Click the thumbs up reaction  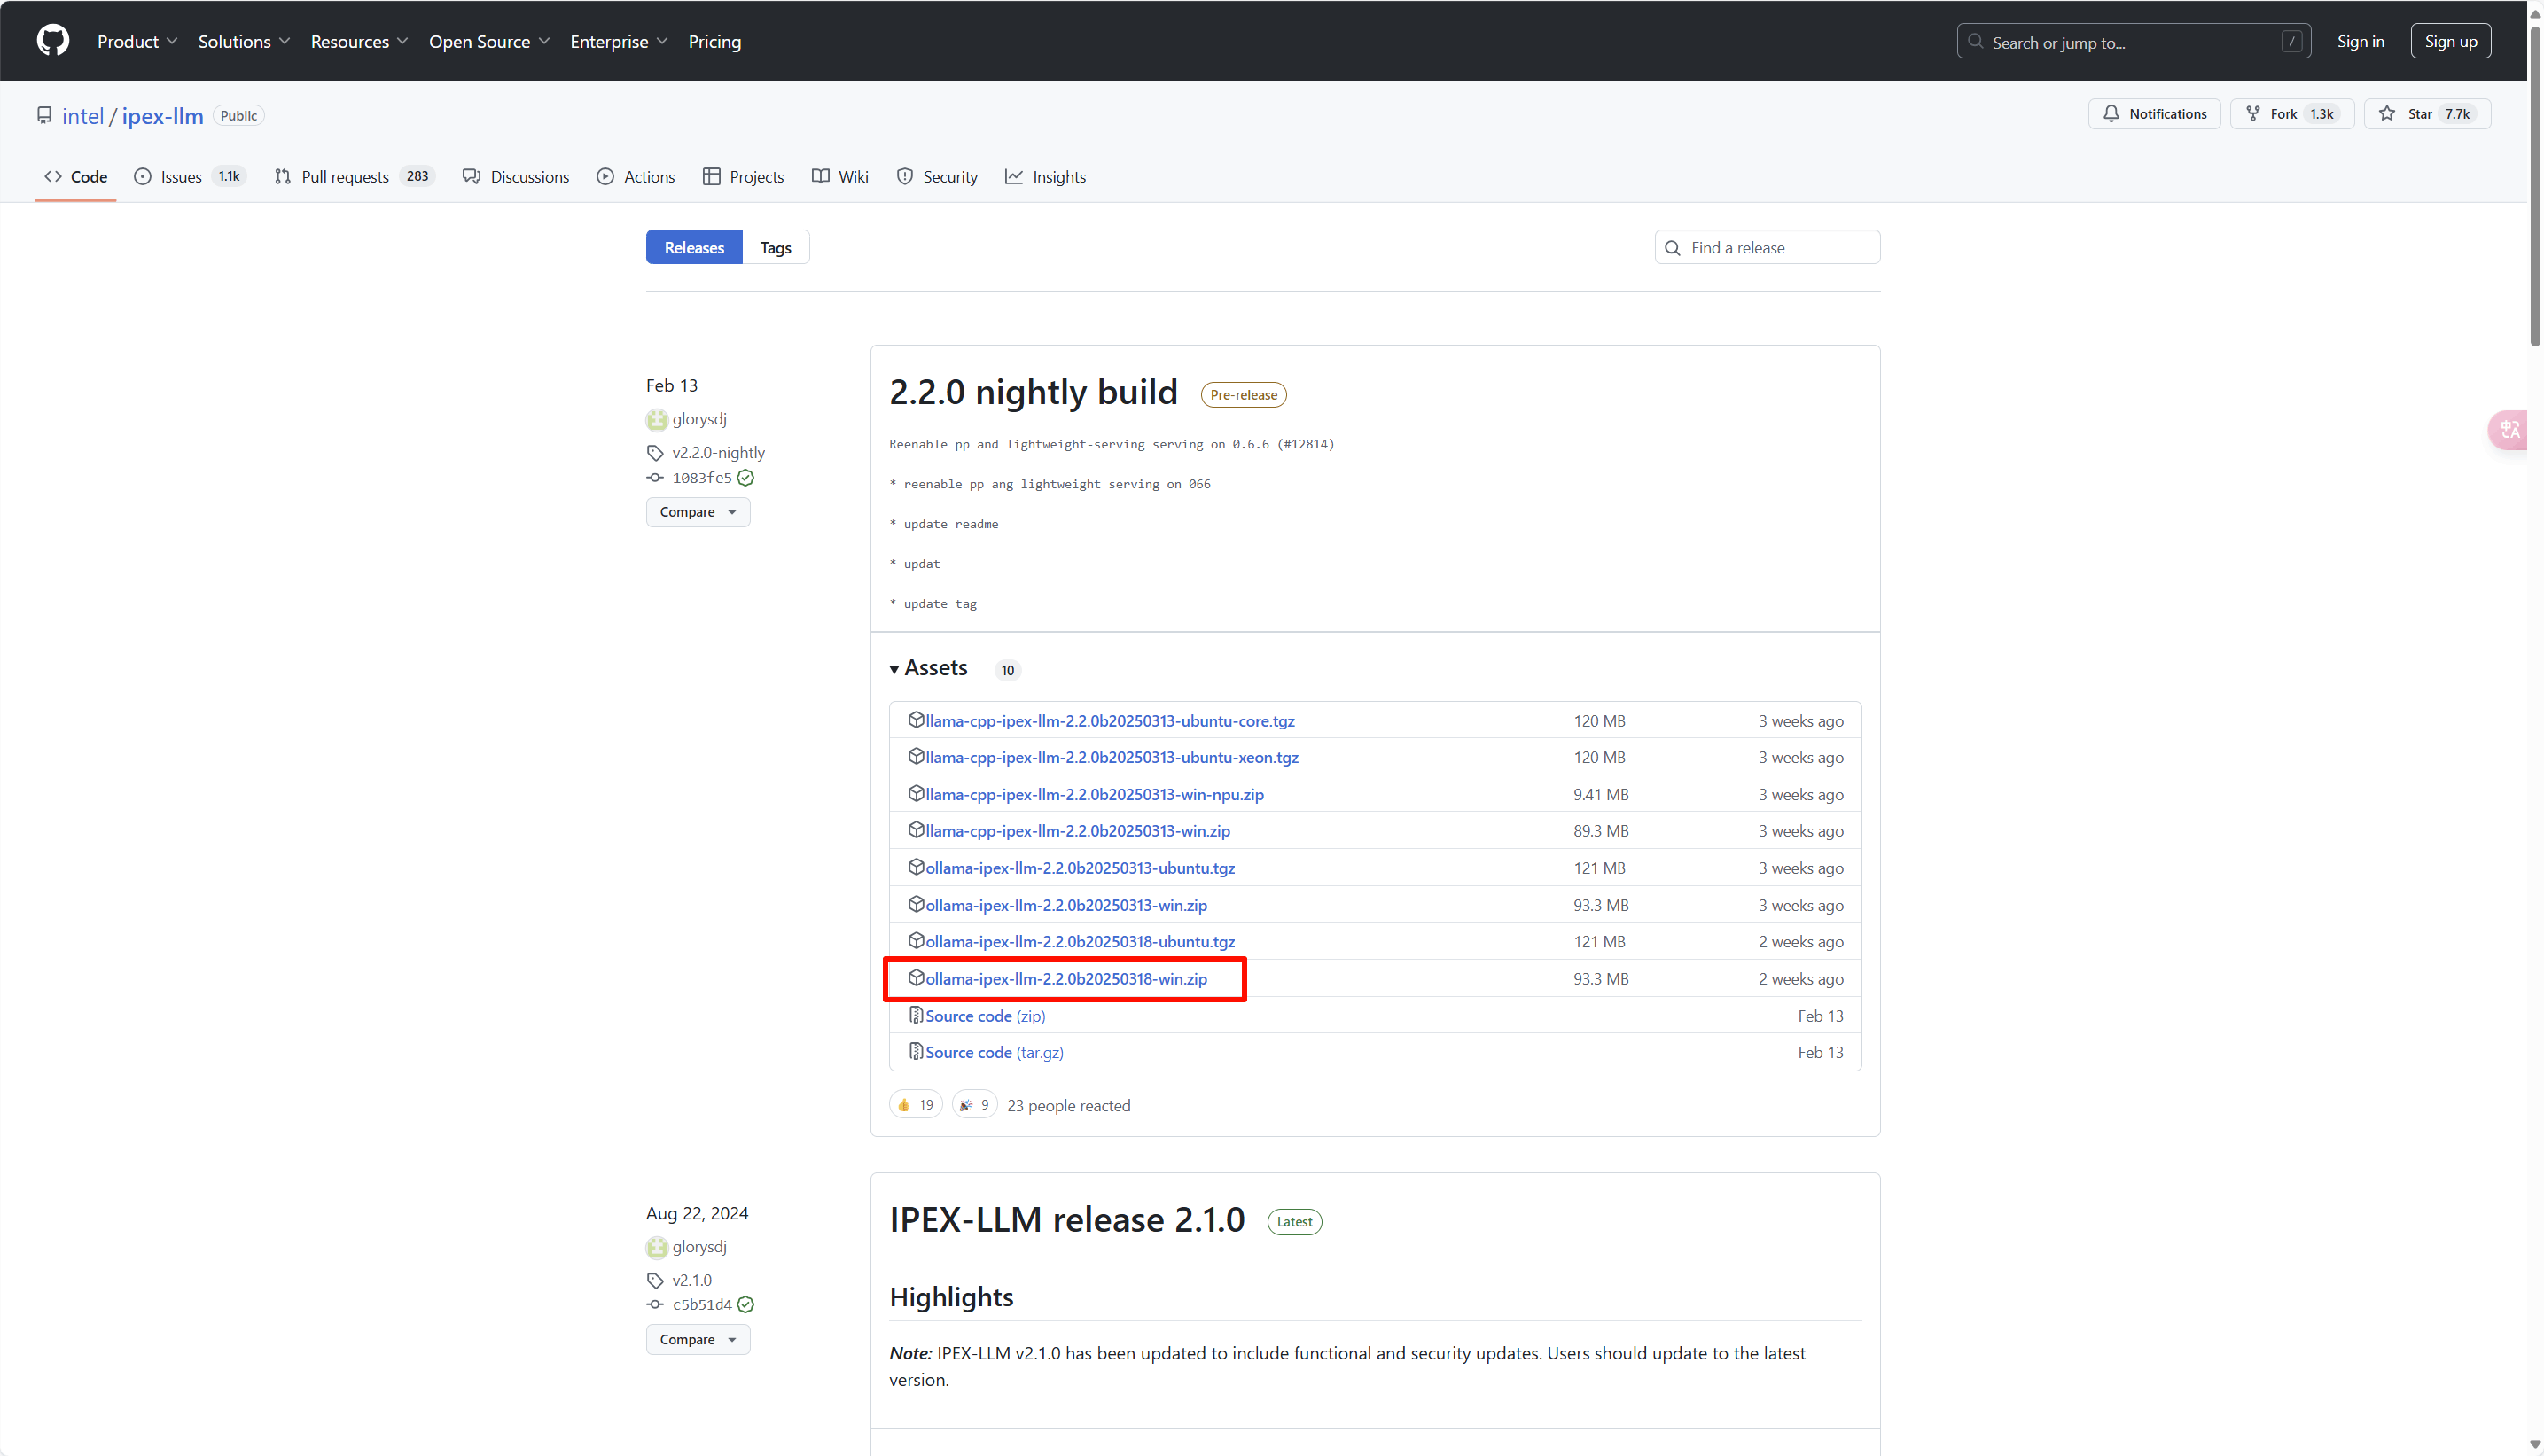point(915,1104)
